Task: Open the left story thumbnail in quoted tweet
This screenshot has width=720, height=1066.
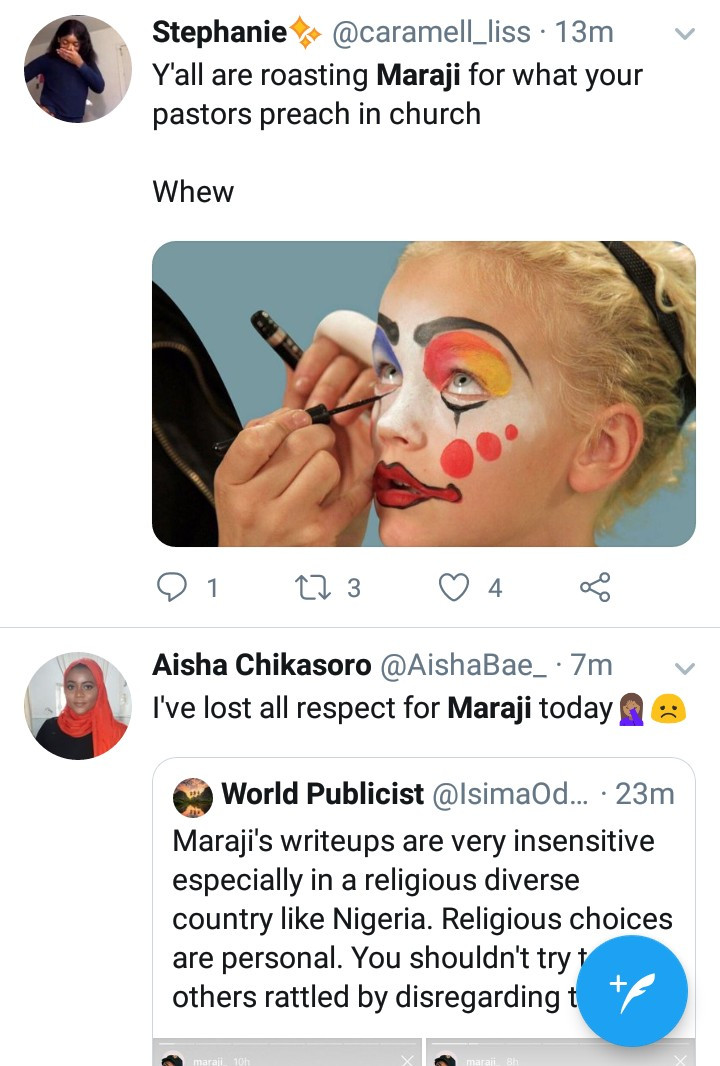Action: coord(287,1054)
